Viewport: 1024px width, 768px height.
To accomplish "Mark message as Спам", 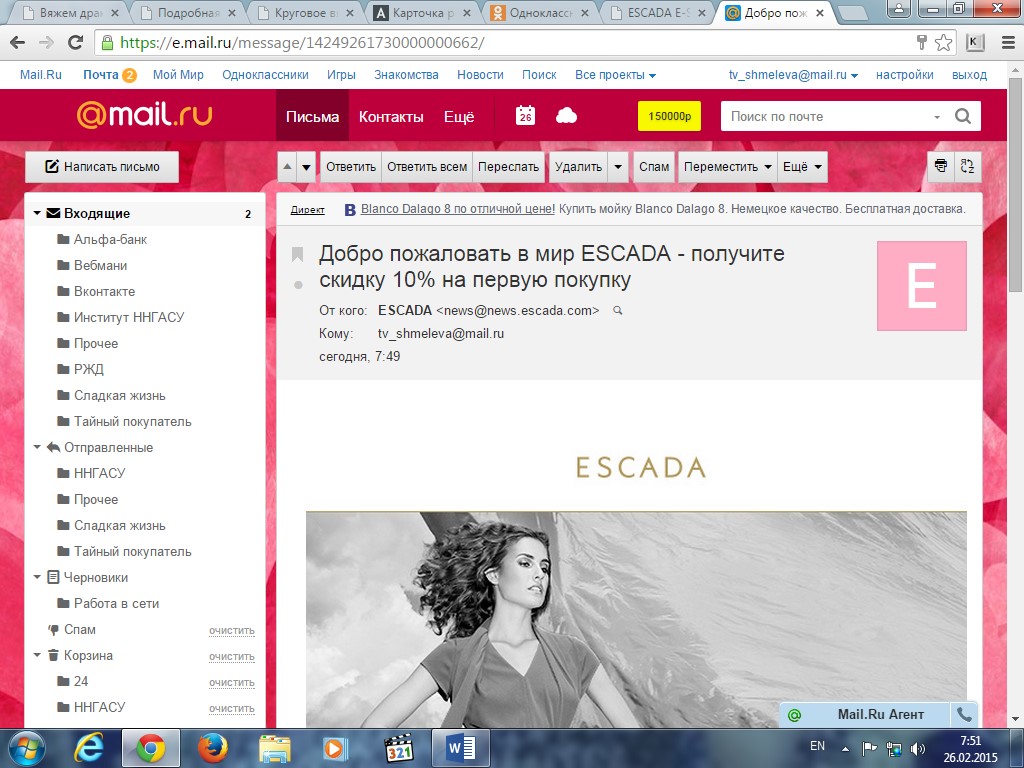I will point(654,167).
